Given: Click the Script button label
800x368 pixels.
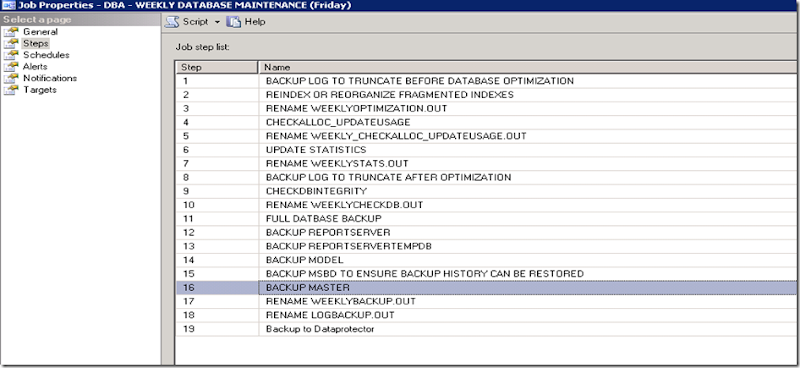Looking at the screenshot, I should click(x=195, y=22).
